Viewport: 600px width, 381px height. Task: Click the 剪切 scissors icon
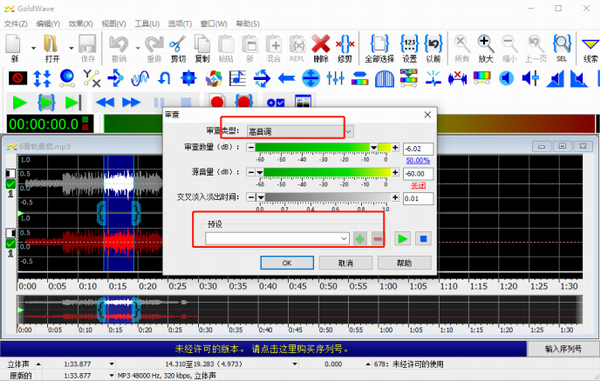click(178, 48)
